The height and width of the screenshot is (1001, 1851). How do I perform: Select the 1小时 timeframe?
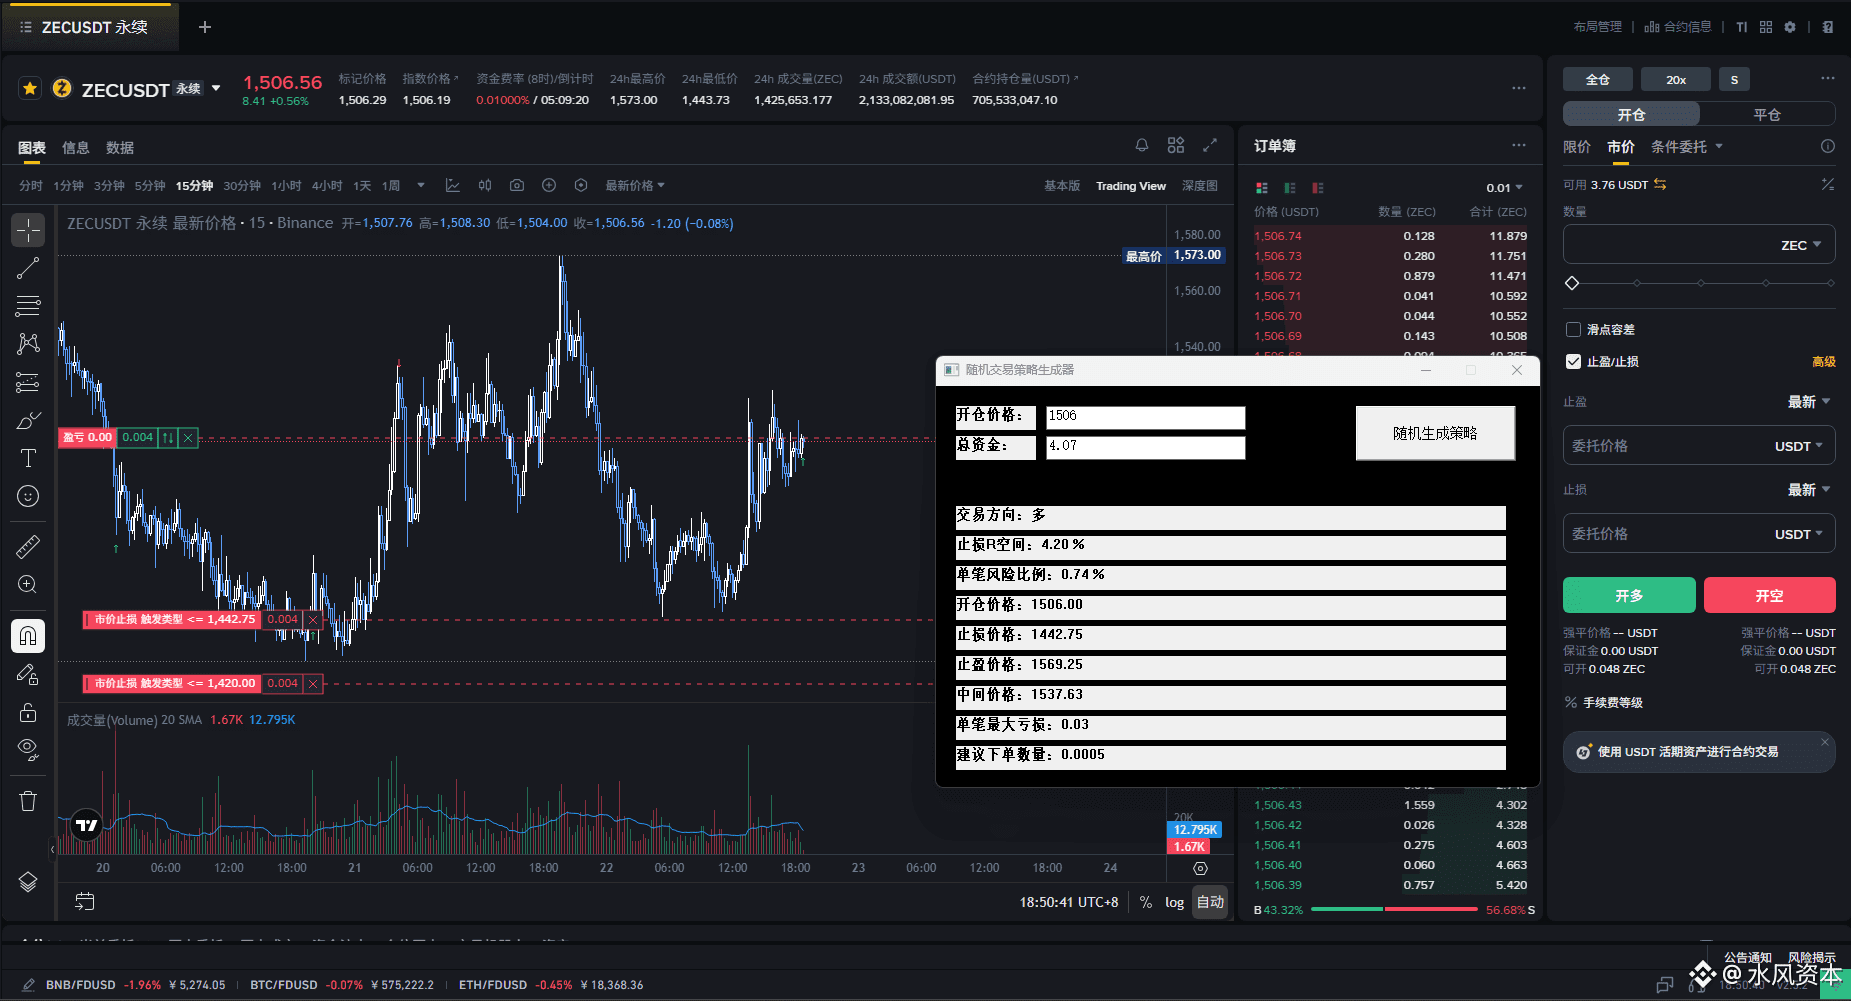286,186
